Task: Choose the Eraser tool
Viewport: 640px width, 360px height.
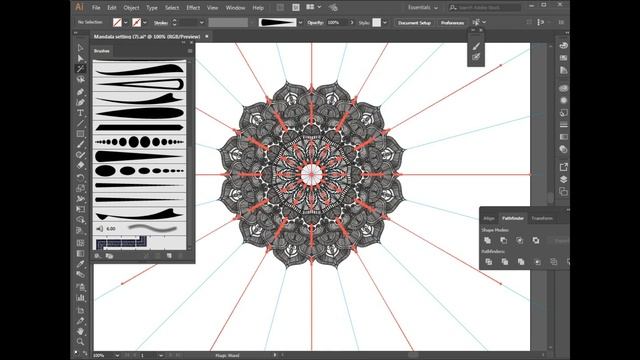Action: tap(80, 166)
